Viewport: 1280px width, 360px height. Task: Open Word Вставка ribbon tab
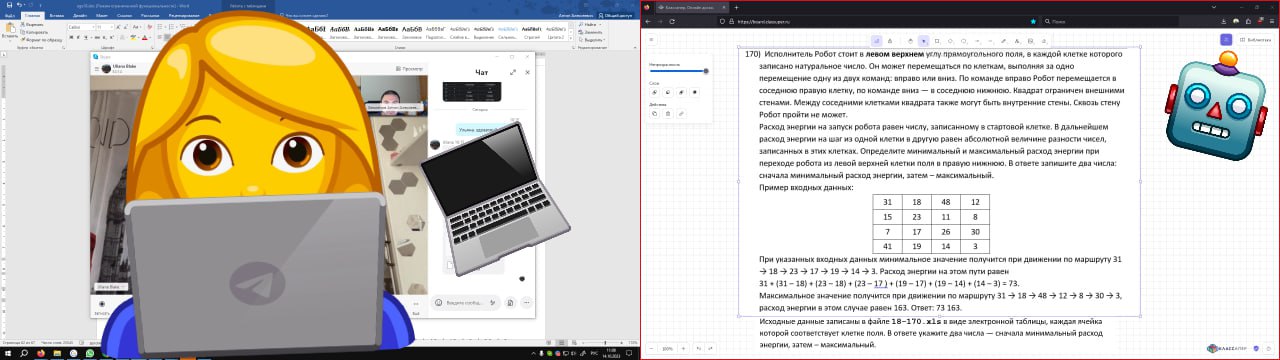click(57, 16)
